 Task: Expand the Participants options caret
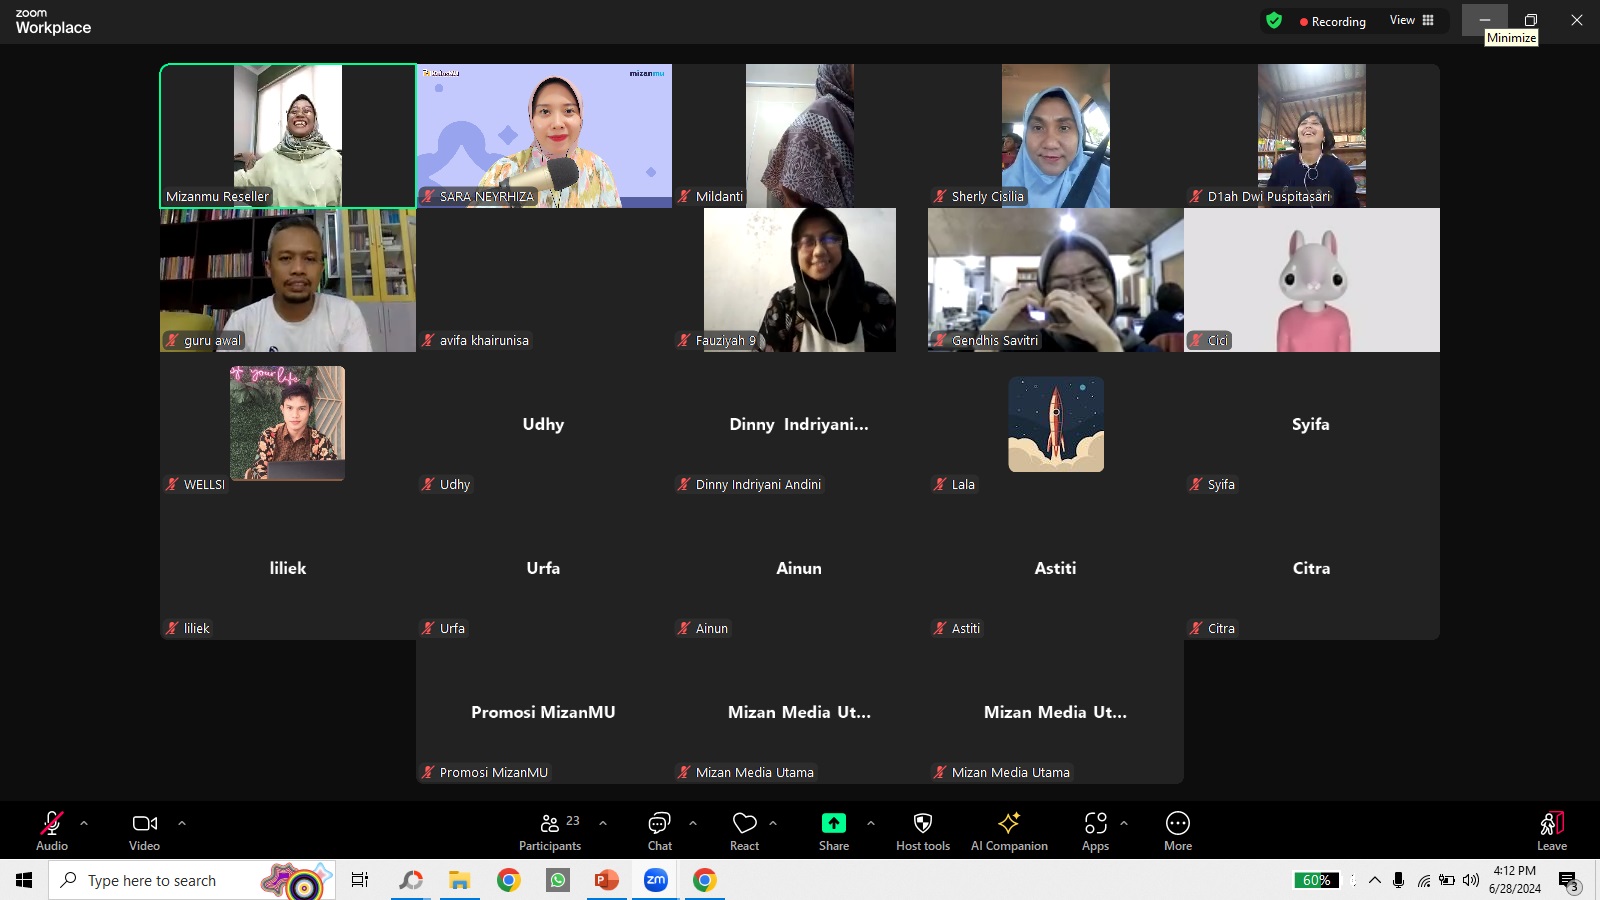tap(603, 823)
